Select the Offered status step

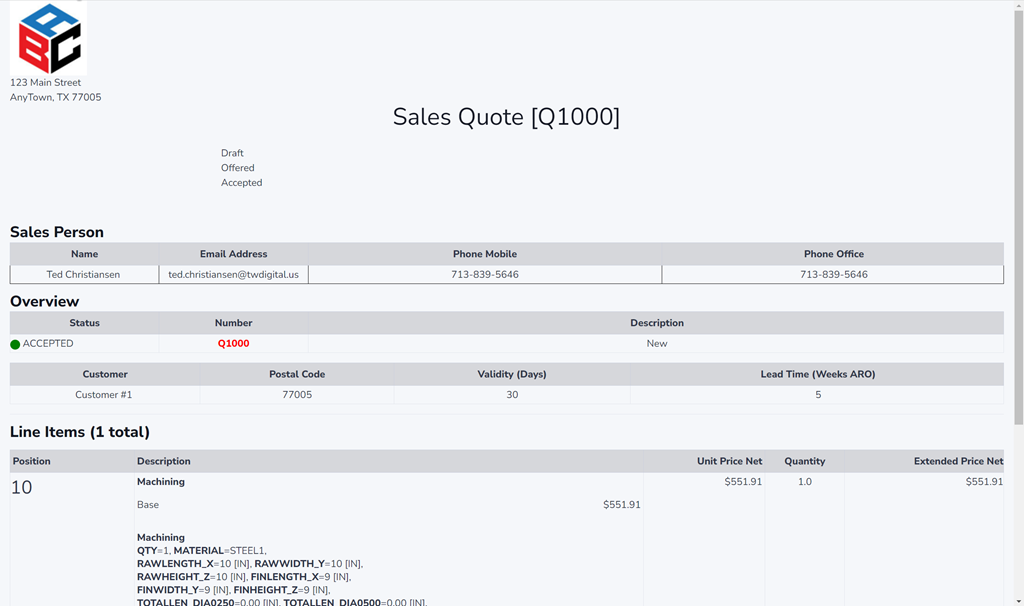tap(238, 168)
